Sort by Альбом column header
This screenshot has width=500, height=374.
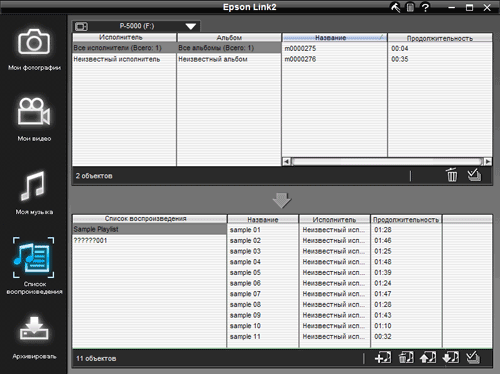(229, 37)
